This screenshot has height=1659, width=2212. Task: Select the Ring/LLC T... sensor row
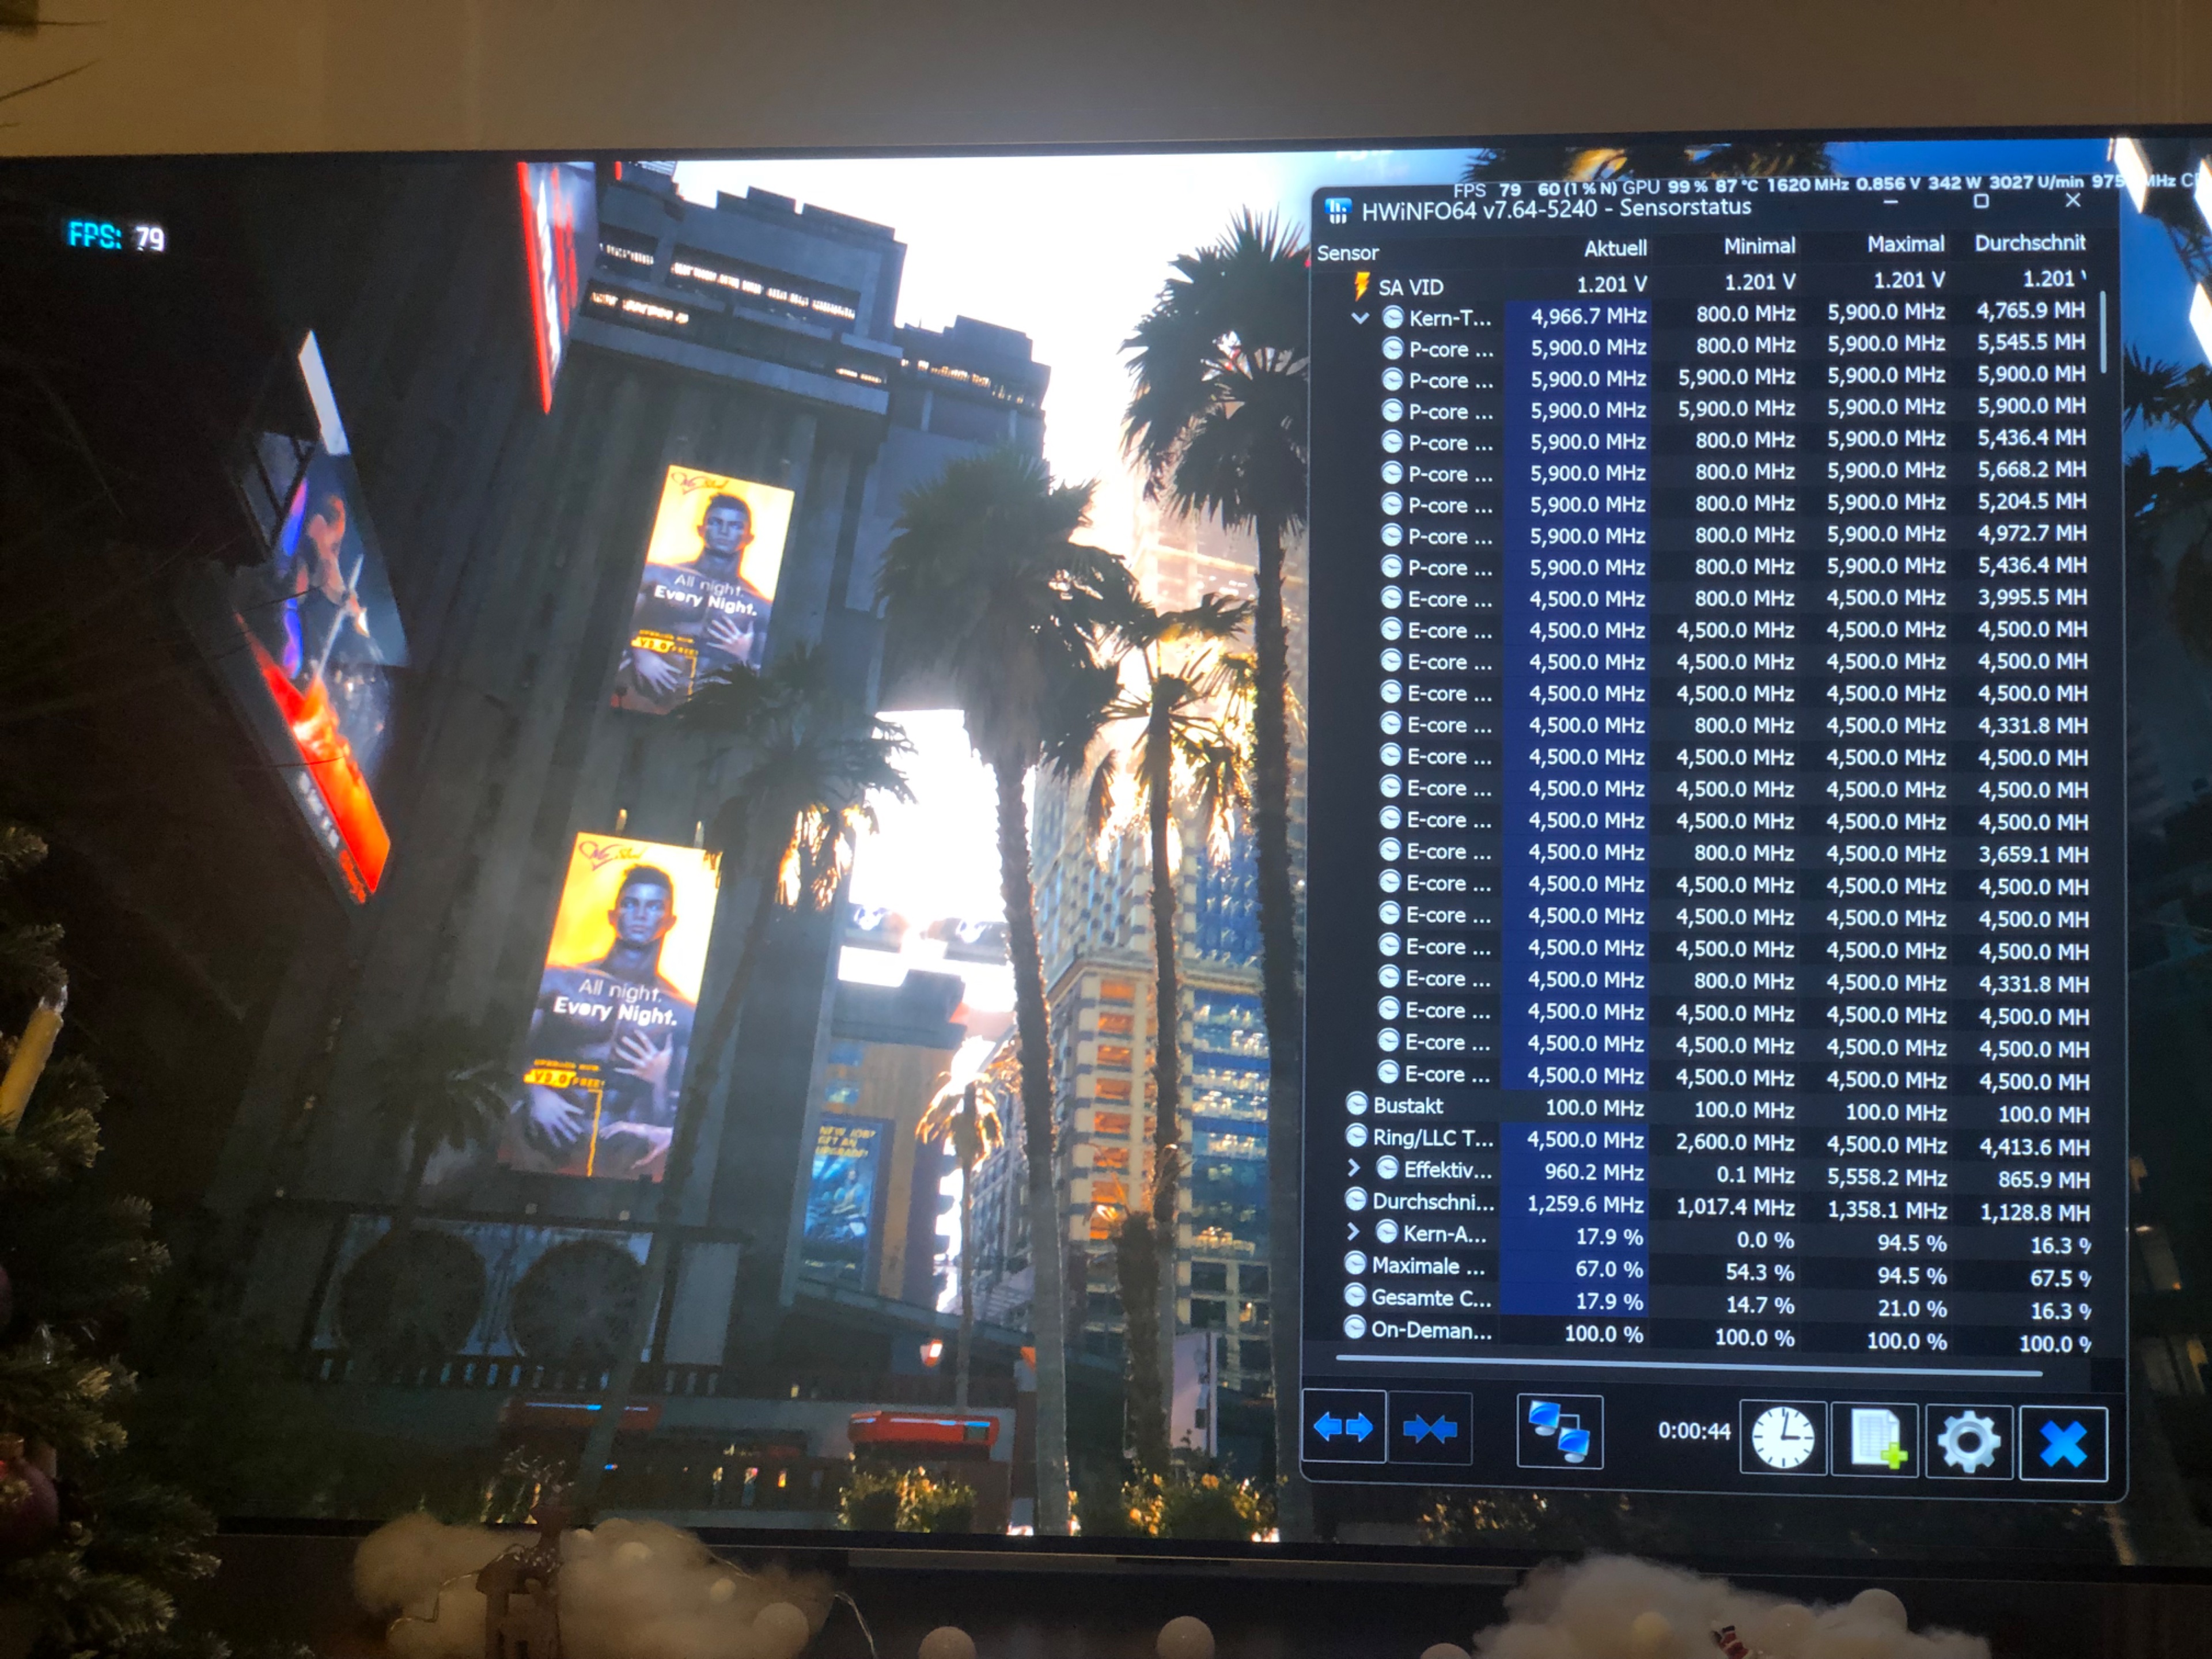(1431, 1137)
